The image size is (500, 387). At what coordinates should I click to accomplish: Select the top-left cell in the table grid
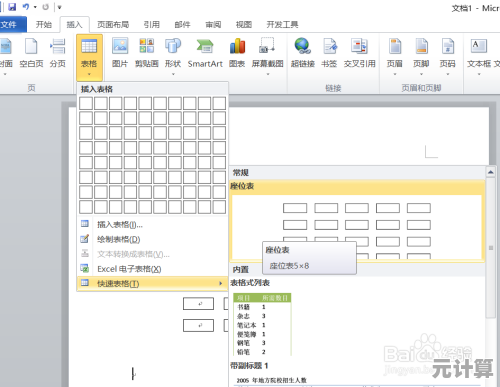tap(86, 103)
